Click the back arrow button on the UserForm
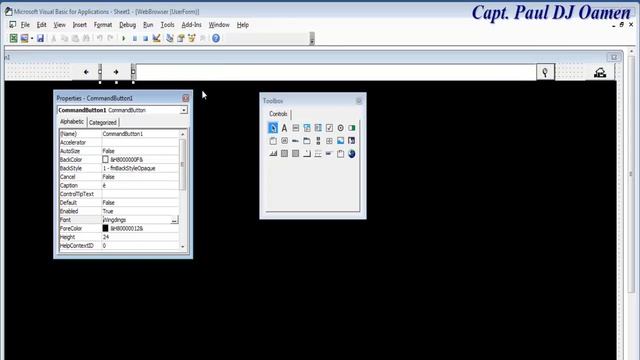Viewport: 640px width, 360px height. [x=86, y=72]
